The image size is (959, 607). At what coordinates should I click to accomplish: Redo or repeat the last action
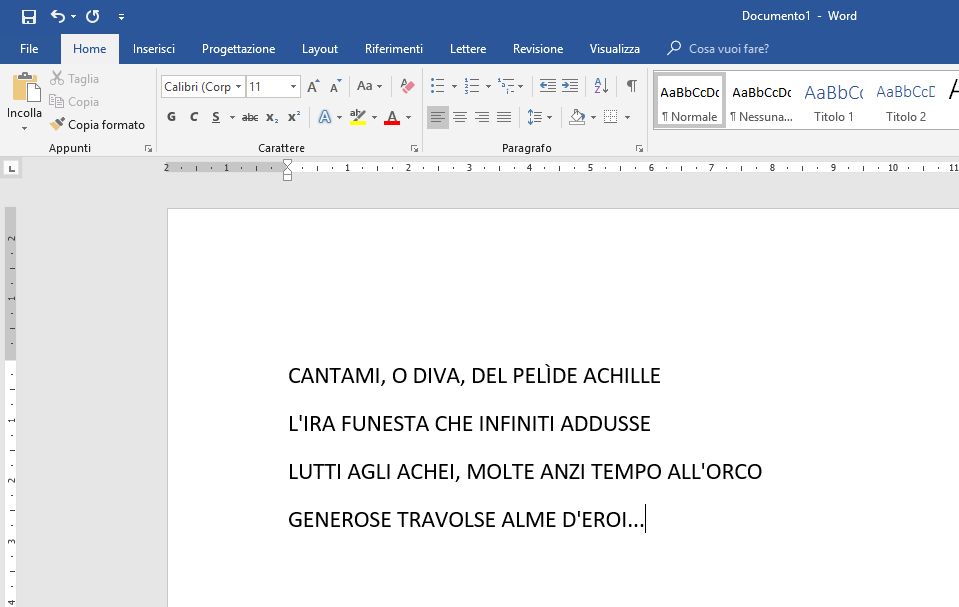[x=93, y=17]
